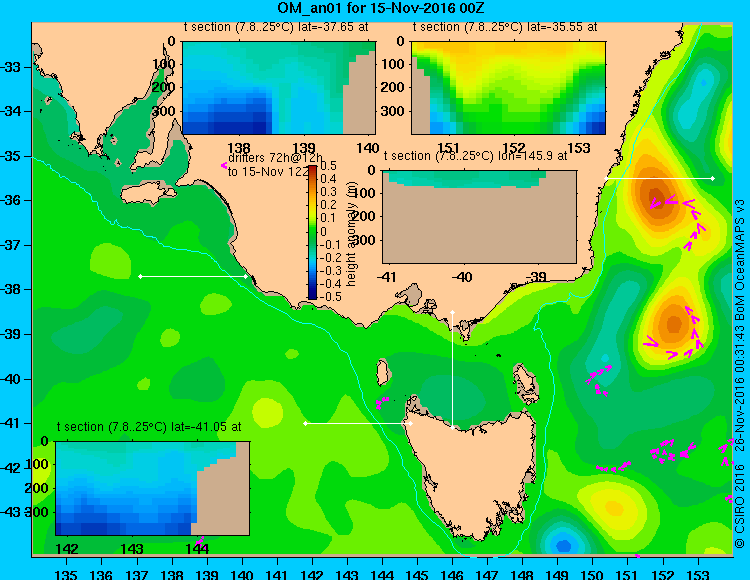The width and height of the screenshot is (750, 580).
Task: Click the '26-Nov-2016 00:31:43' timestamp
Action: tap(739, 388)
